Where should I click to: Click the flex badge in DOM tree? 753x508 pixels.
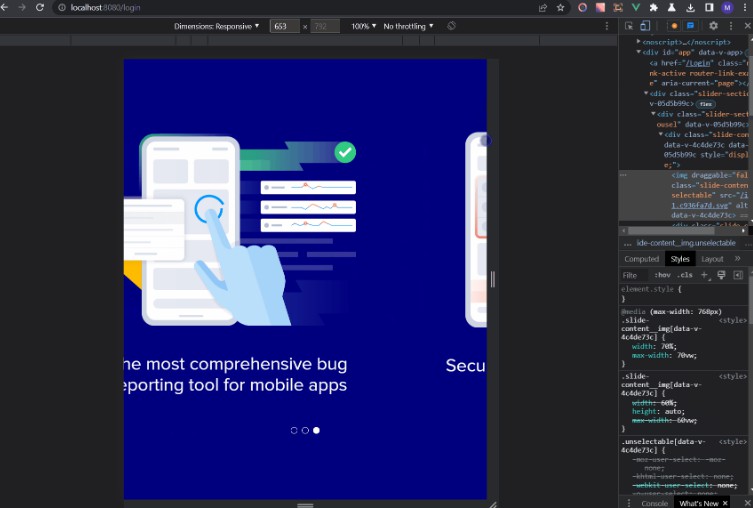pos(705,103)
